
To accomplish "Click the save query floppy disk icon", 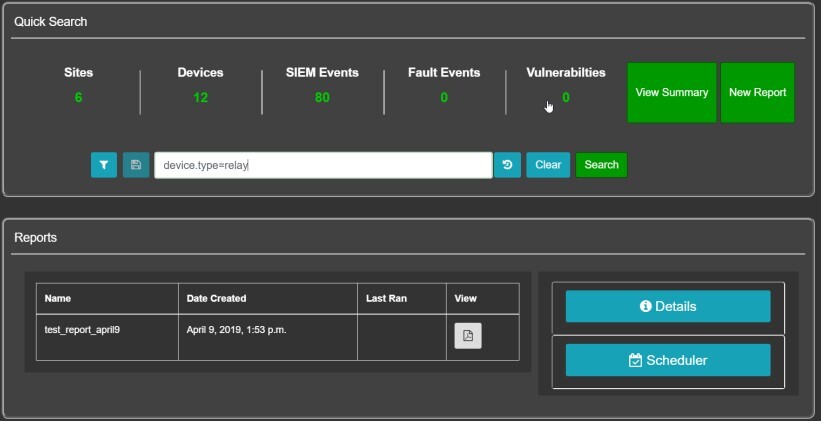I will (136, 165).
